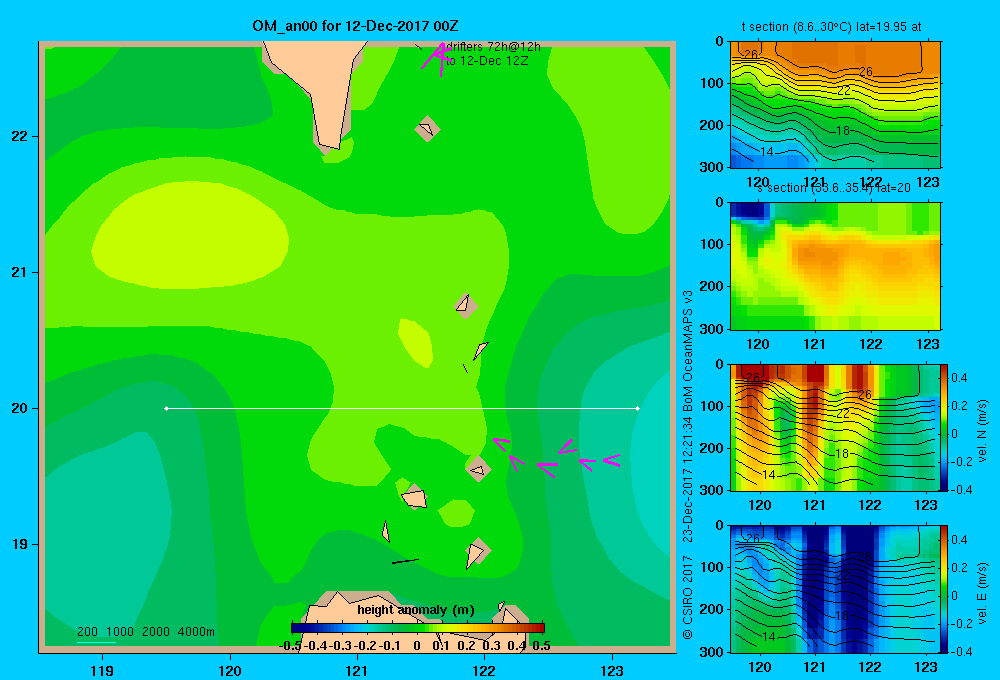Click the latitude label 21 on main map
1000x680 pixels.
click(20, 272)
